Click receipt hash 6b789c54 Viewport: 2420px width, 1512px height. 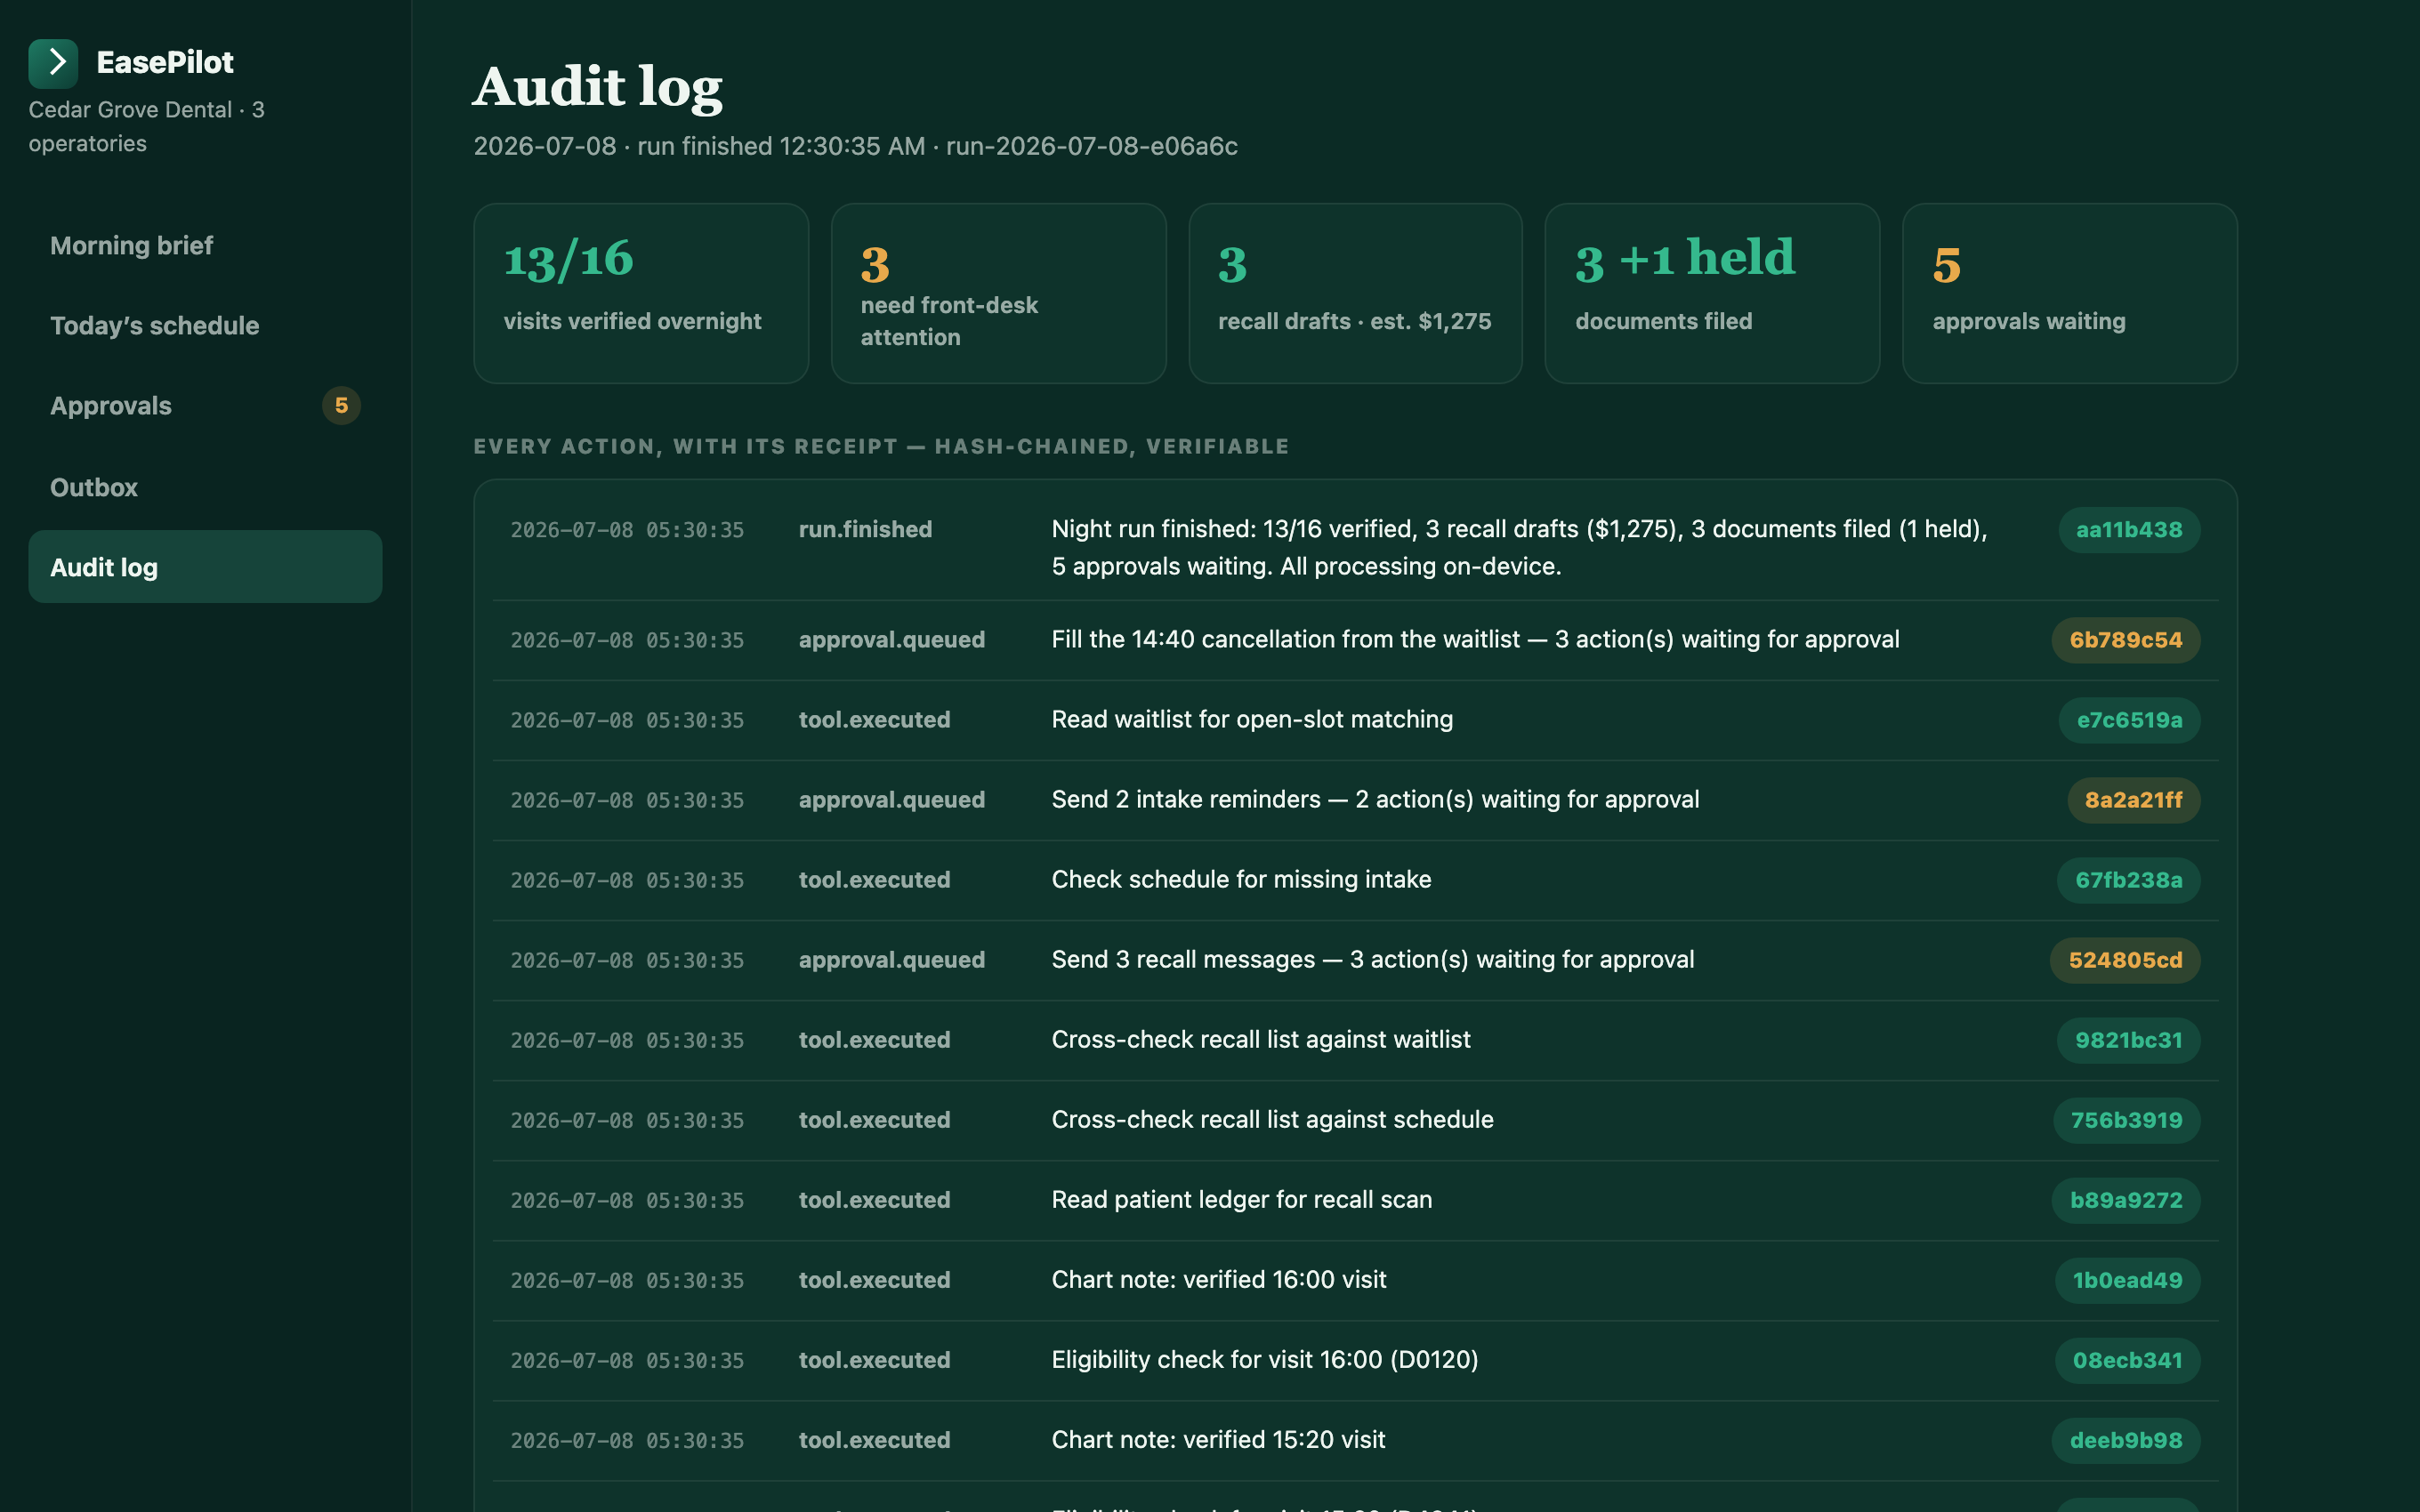coord(2126,640)
